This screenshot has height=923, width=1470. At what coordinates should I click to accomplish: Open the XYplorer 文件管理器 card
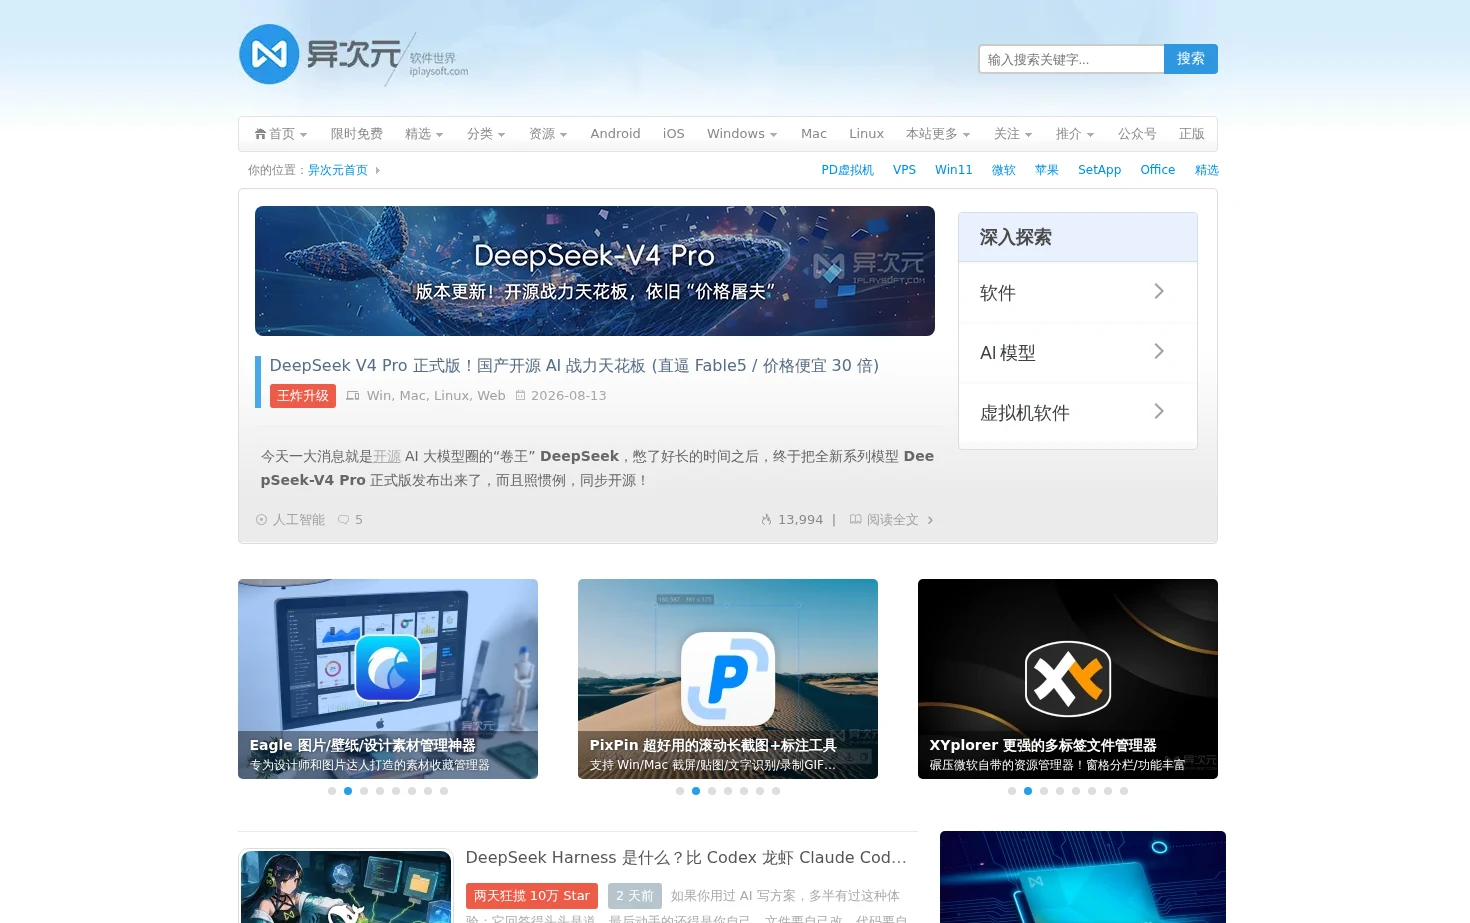pos(1068,679)
